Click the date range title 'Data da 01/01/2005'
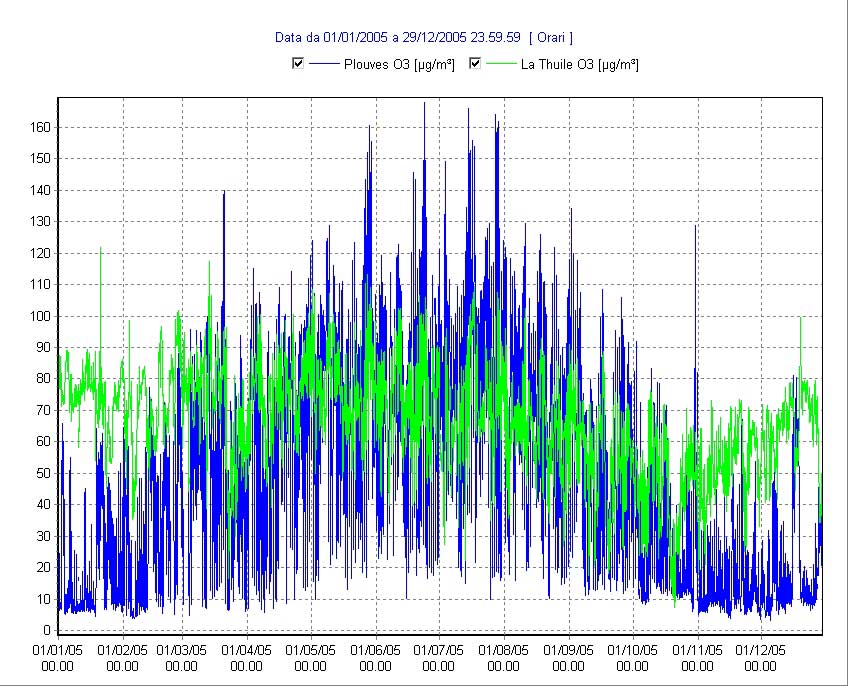848x686 pixels. [x=331, y=37]
